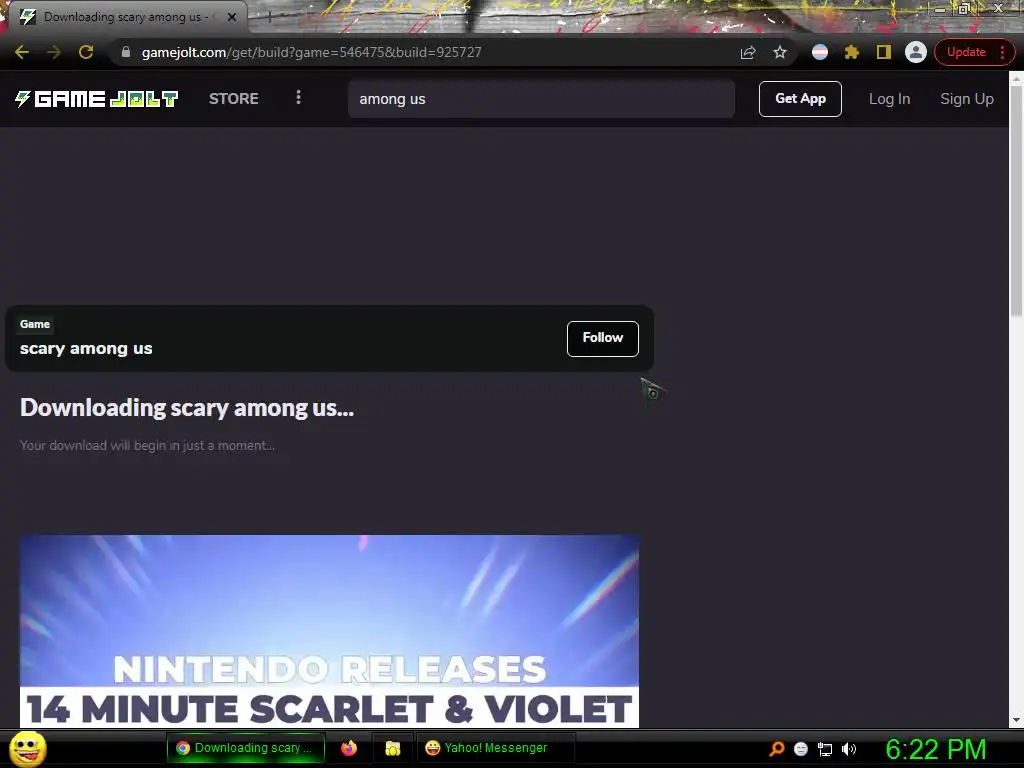Go back to the previous page
The width and height of the screenshot is (1024, 768).
click(x=22, y=52)
